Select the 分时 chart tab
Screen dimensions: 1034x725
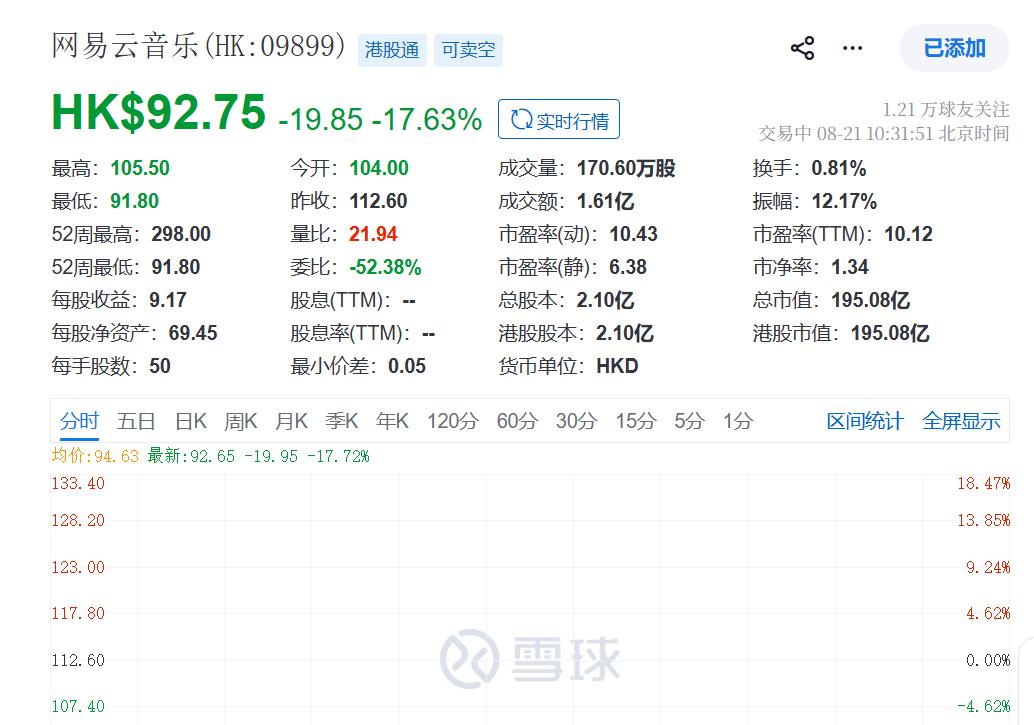tap(79, 421)
